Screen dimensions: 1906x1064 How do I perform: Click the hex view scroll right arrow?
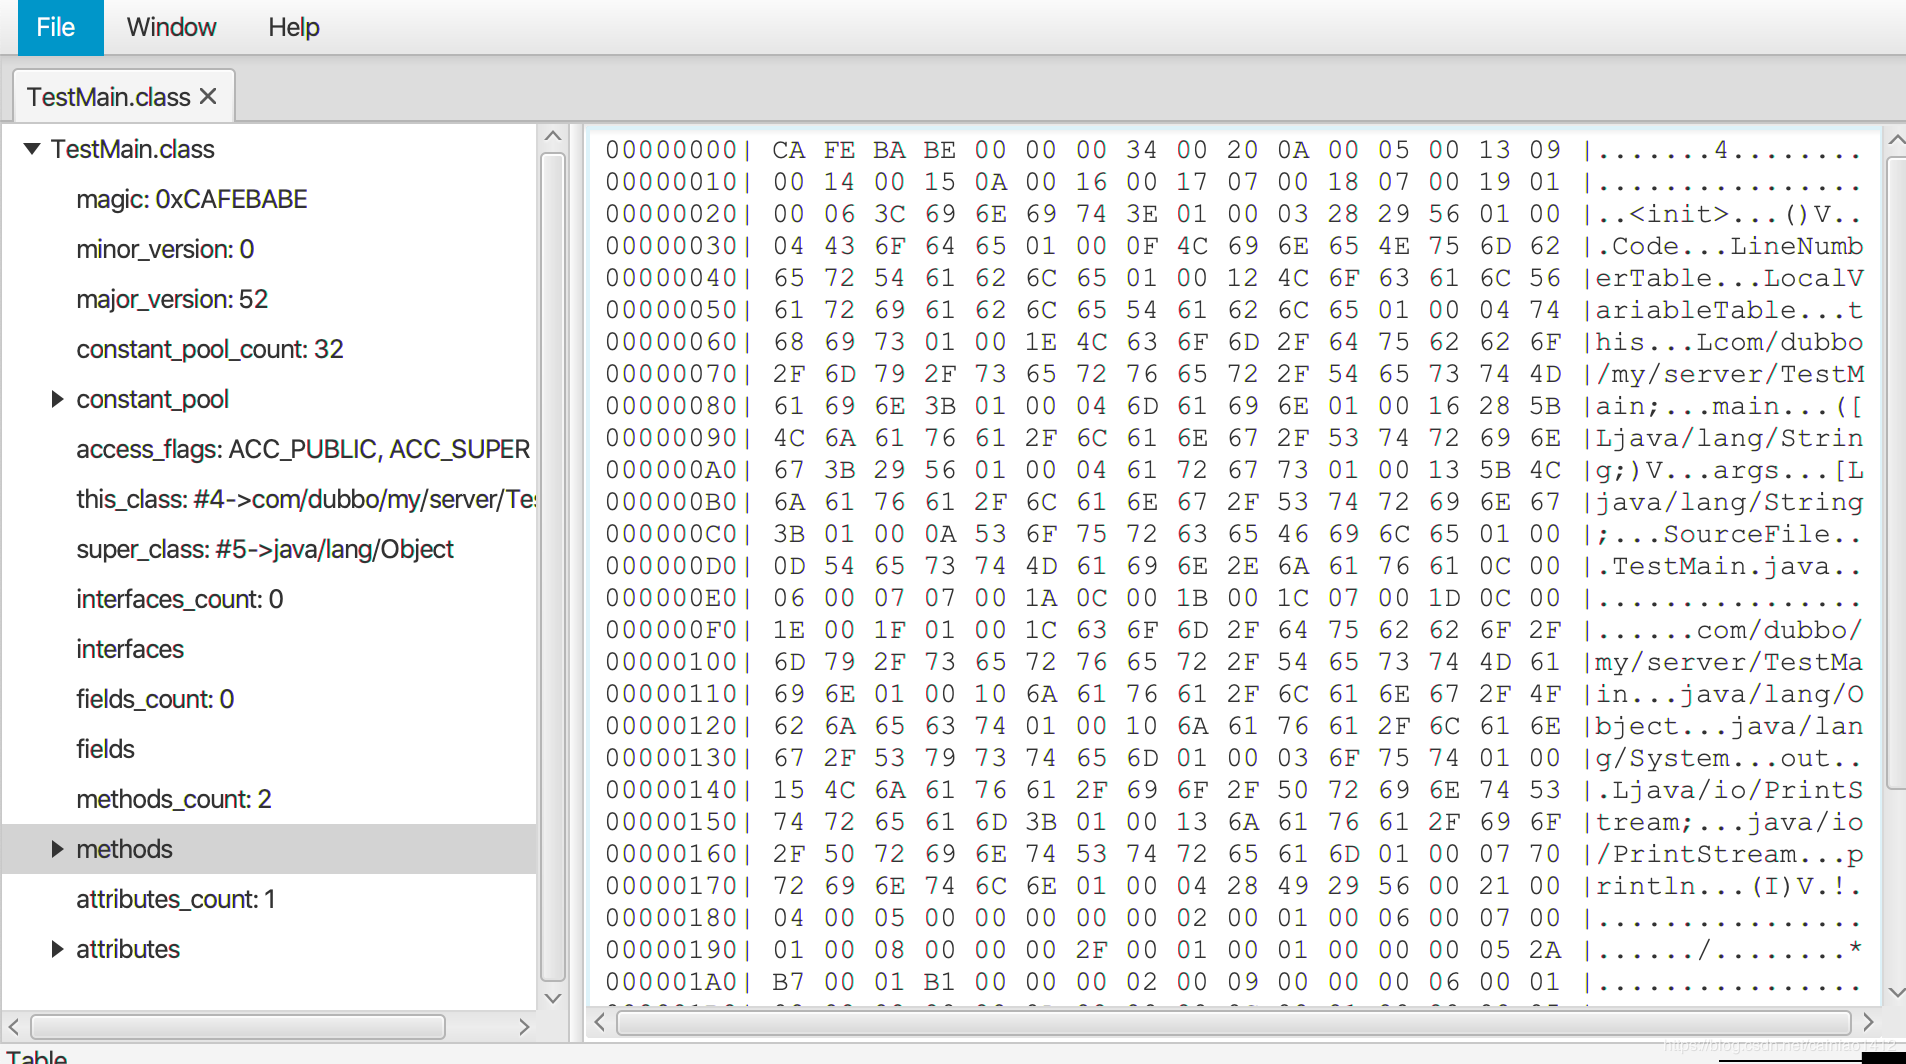(x=1868, y=1022)
